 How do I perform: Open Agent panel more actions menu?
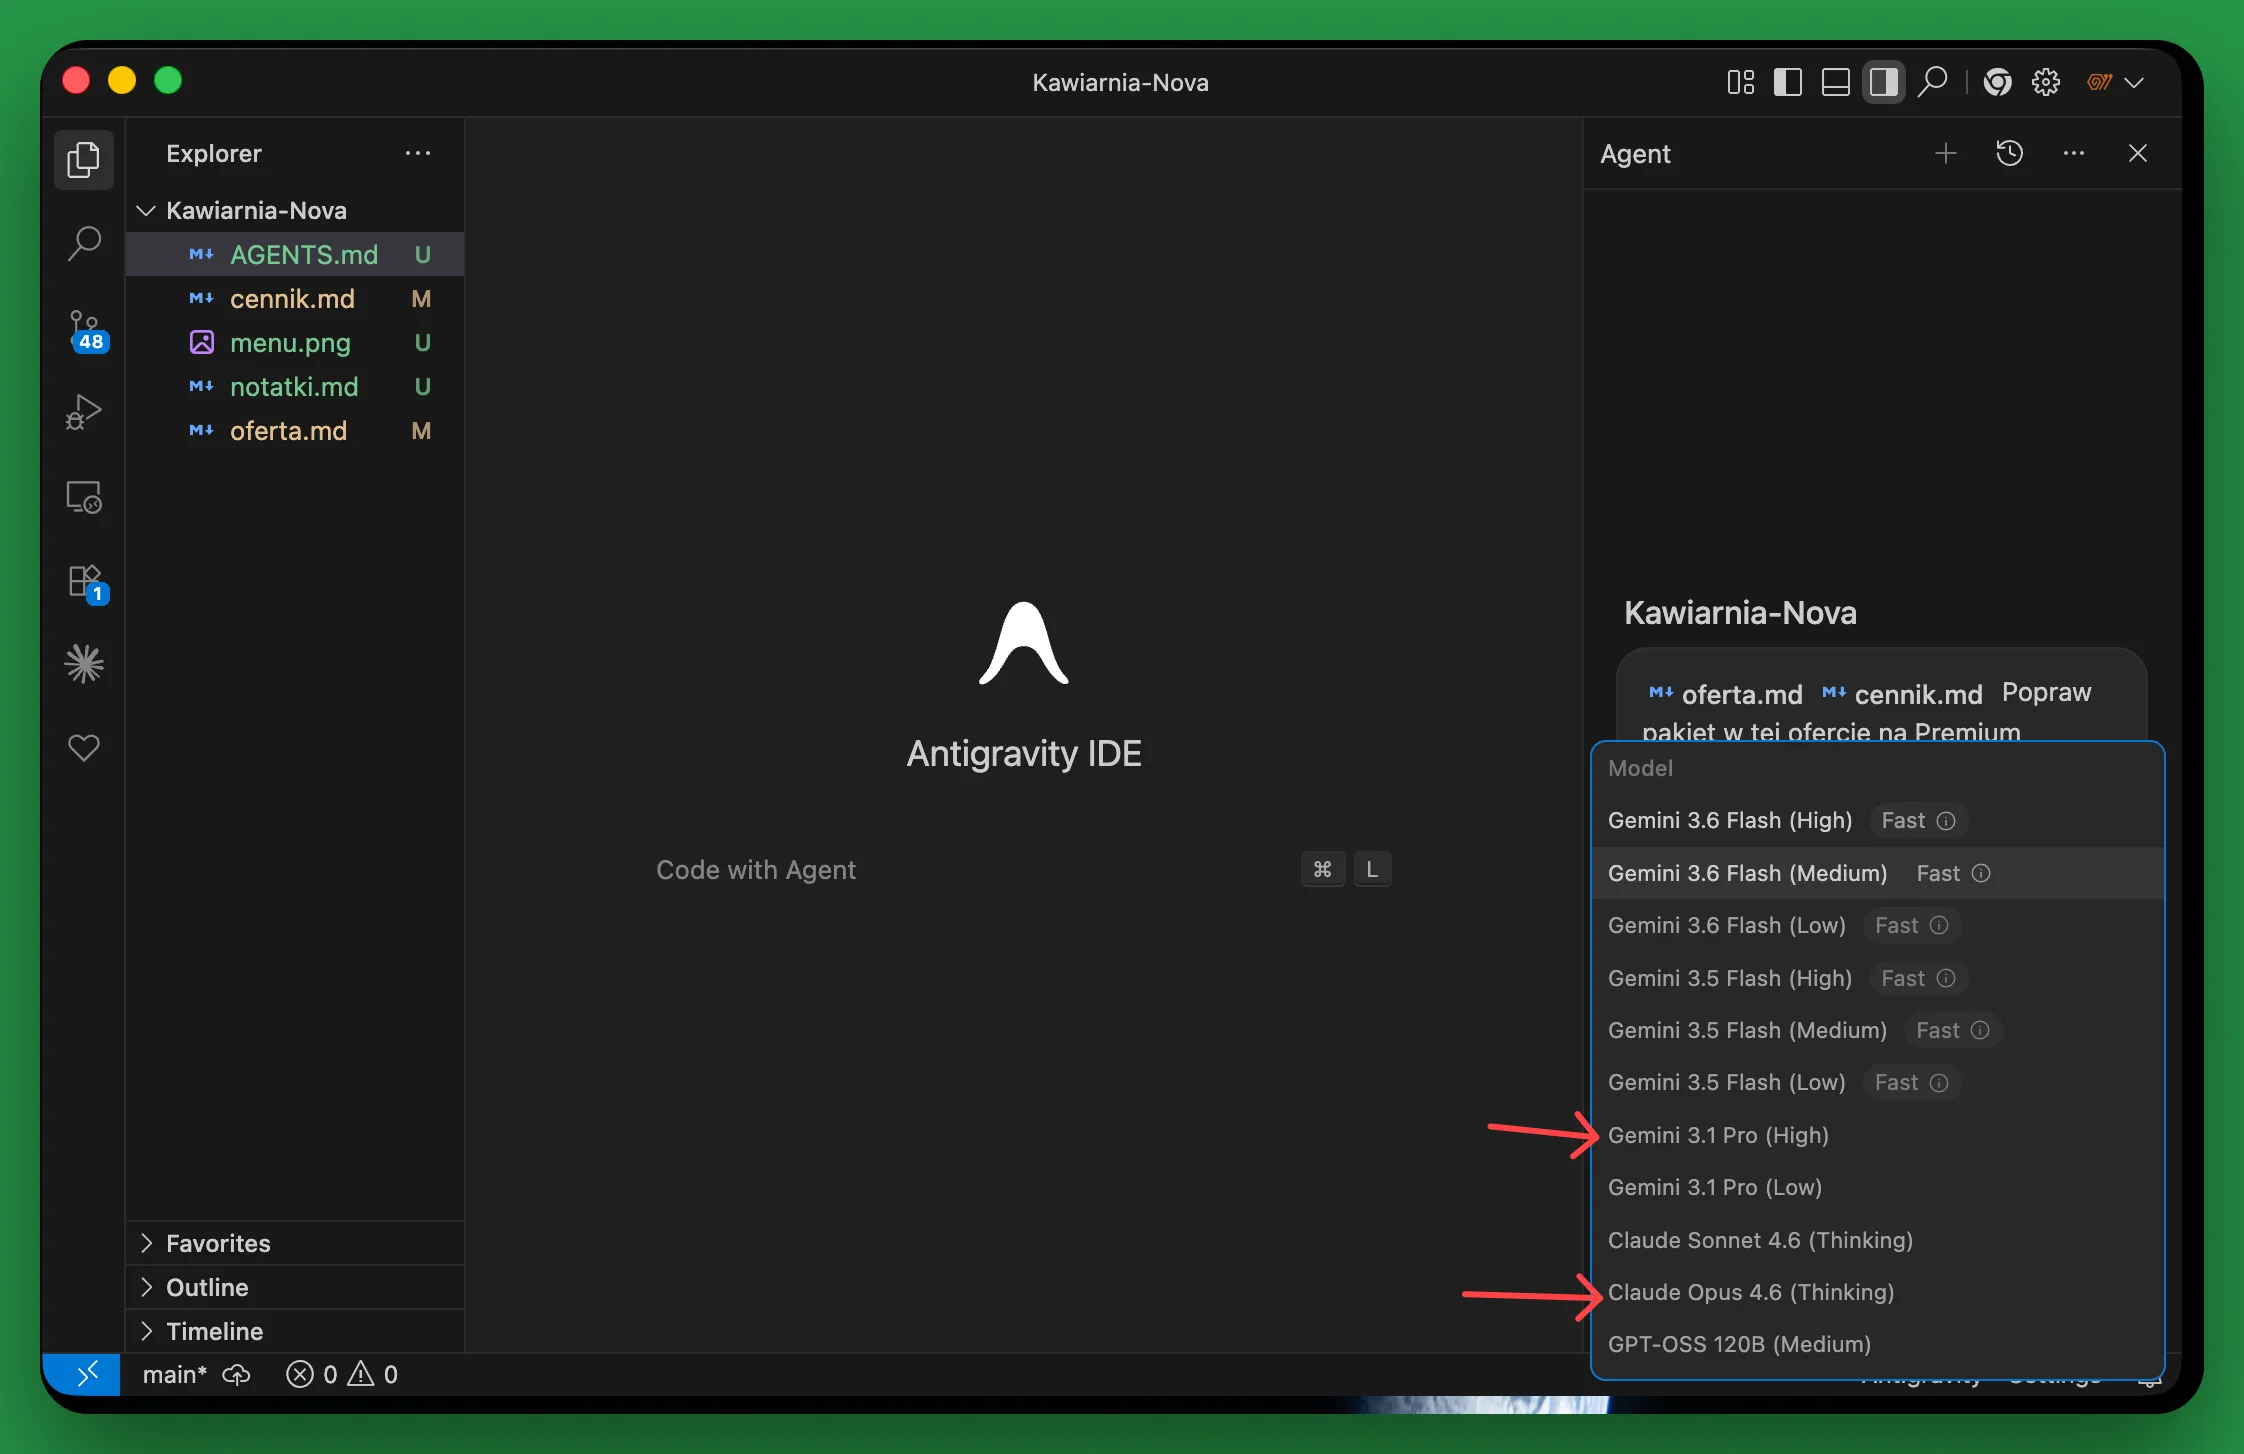click(2074, 153)
